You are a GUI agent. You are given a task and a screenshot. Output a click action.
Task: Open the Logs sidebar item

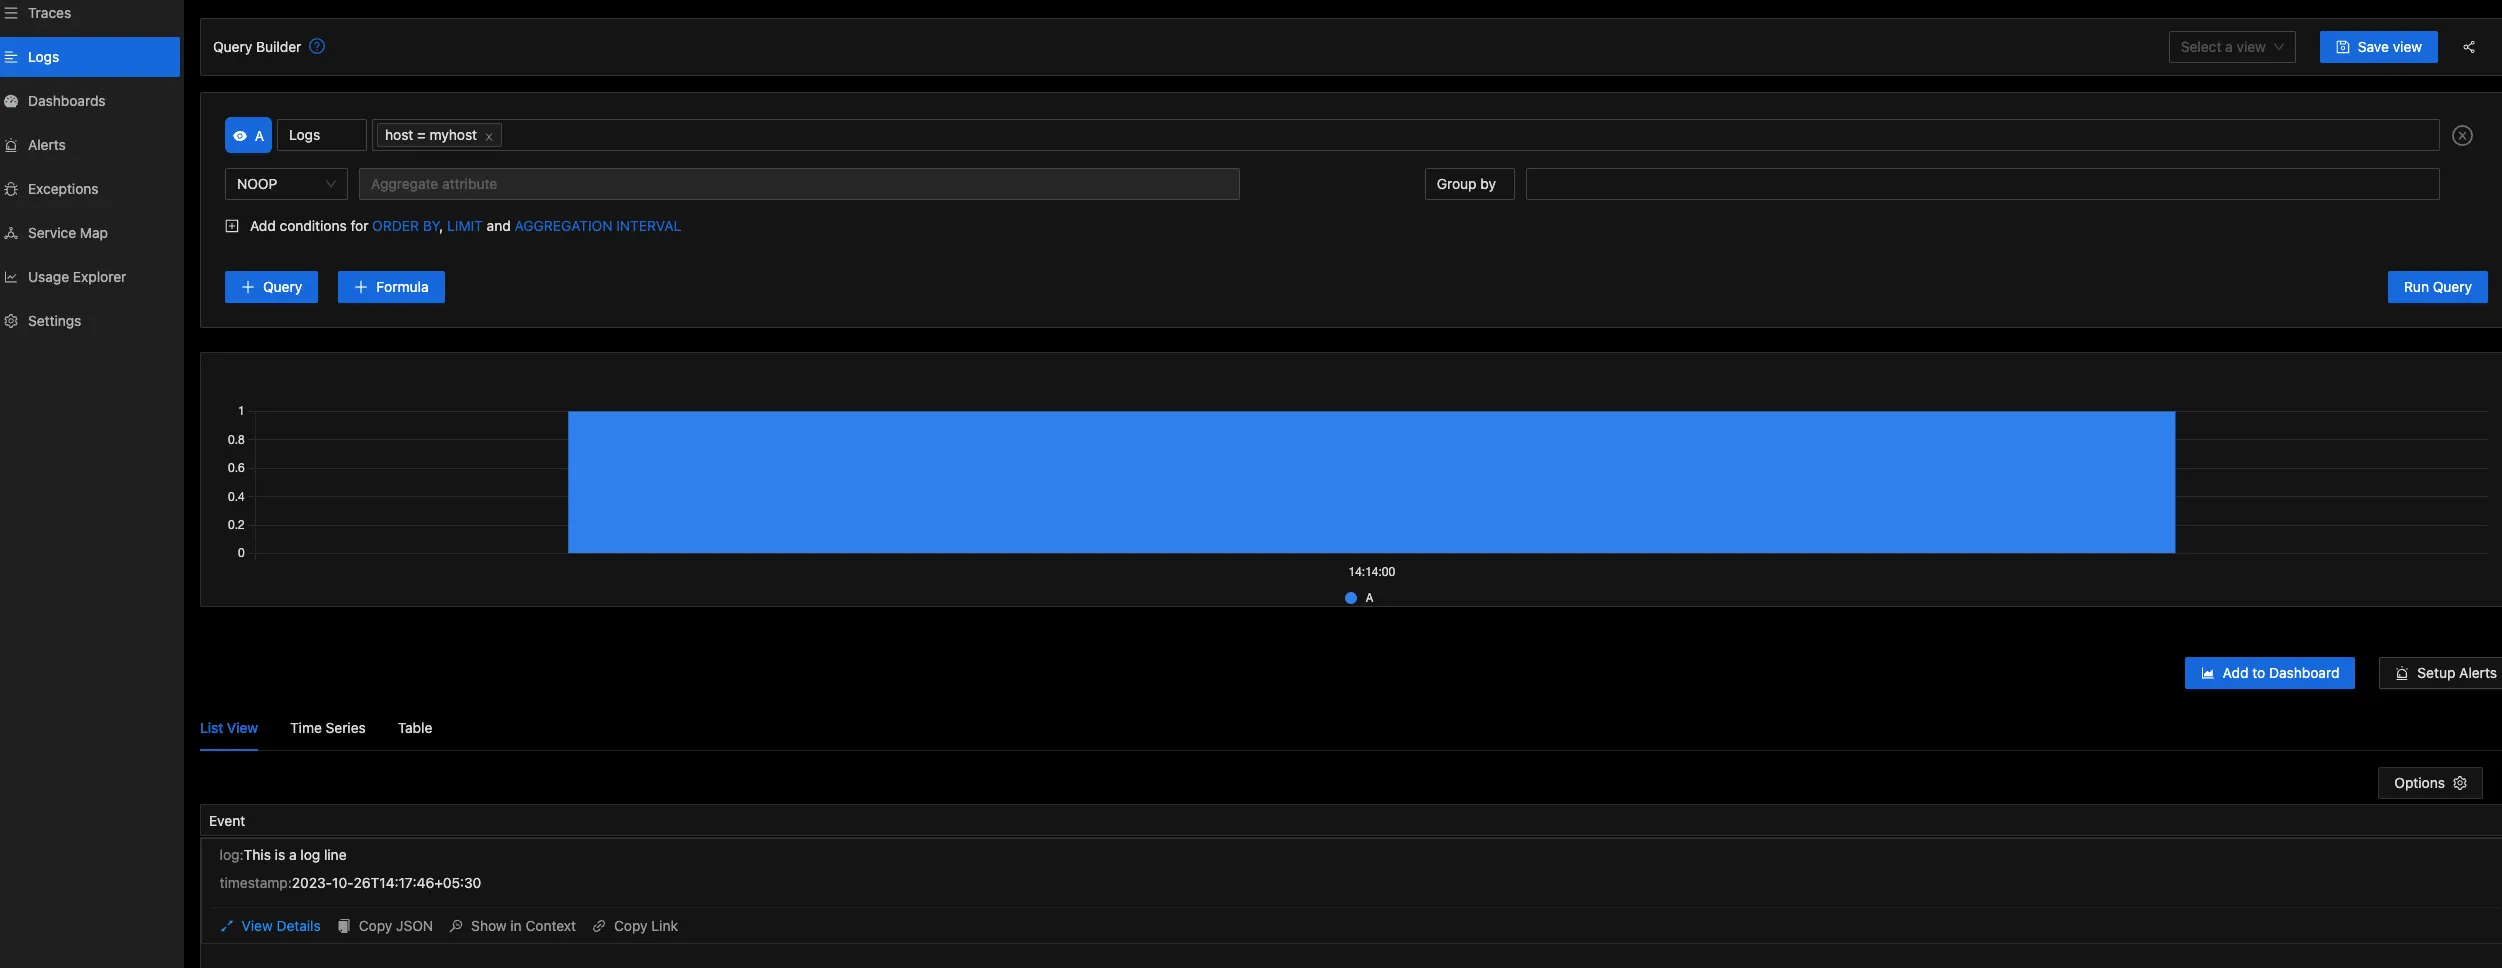pos(90,57)
